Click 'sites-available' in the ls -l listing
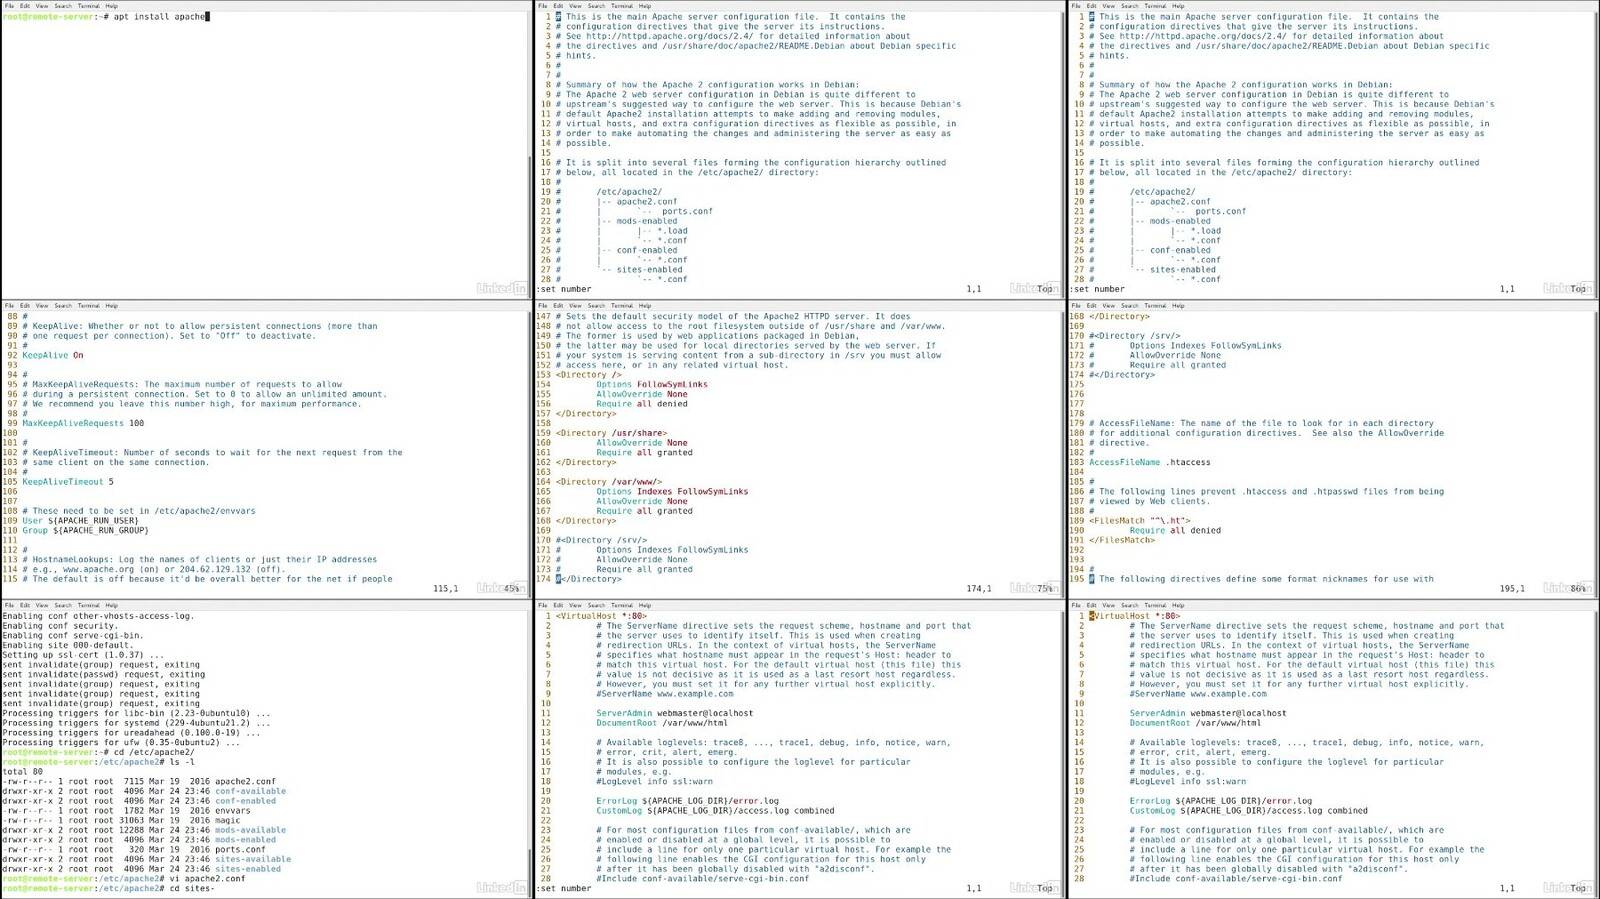Image resolution: width=1600 pixels, height=899 pixels. 253,860
